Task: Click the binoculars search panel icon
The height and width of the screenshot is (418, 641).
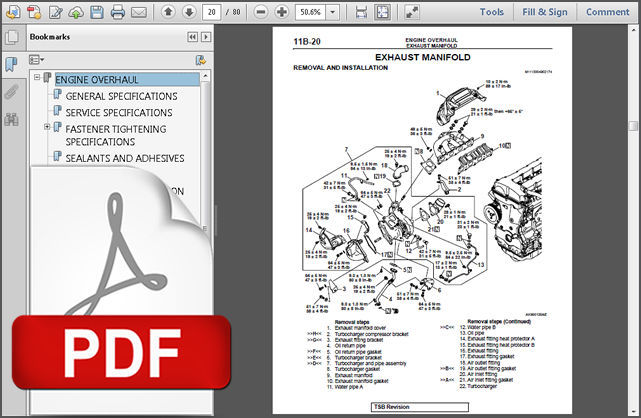Action: [11, 119]
